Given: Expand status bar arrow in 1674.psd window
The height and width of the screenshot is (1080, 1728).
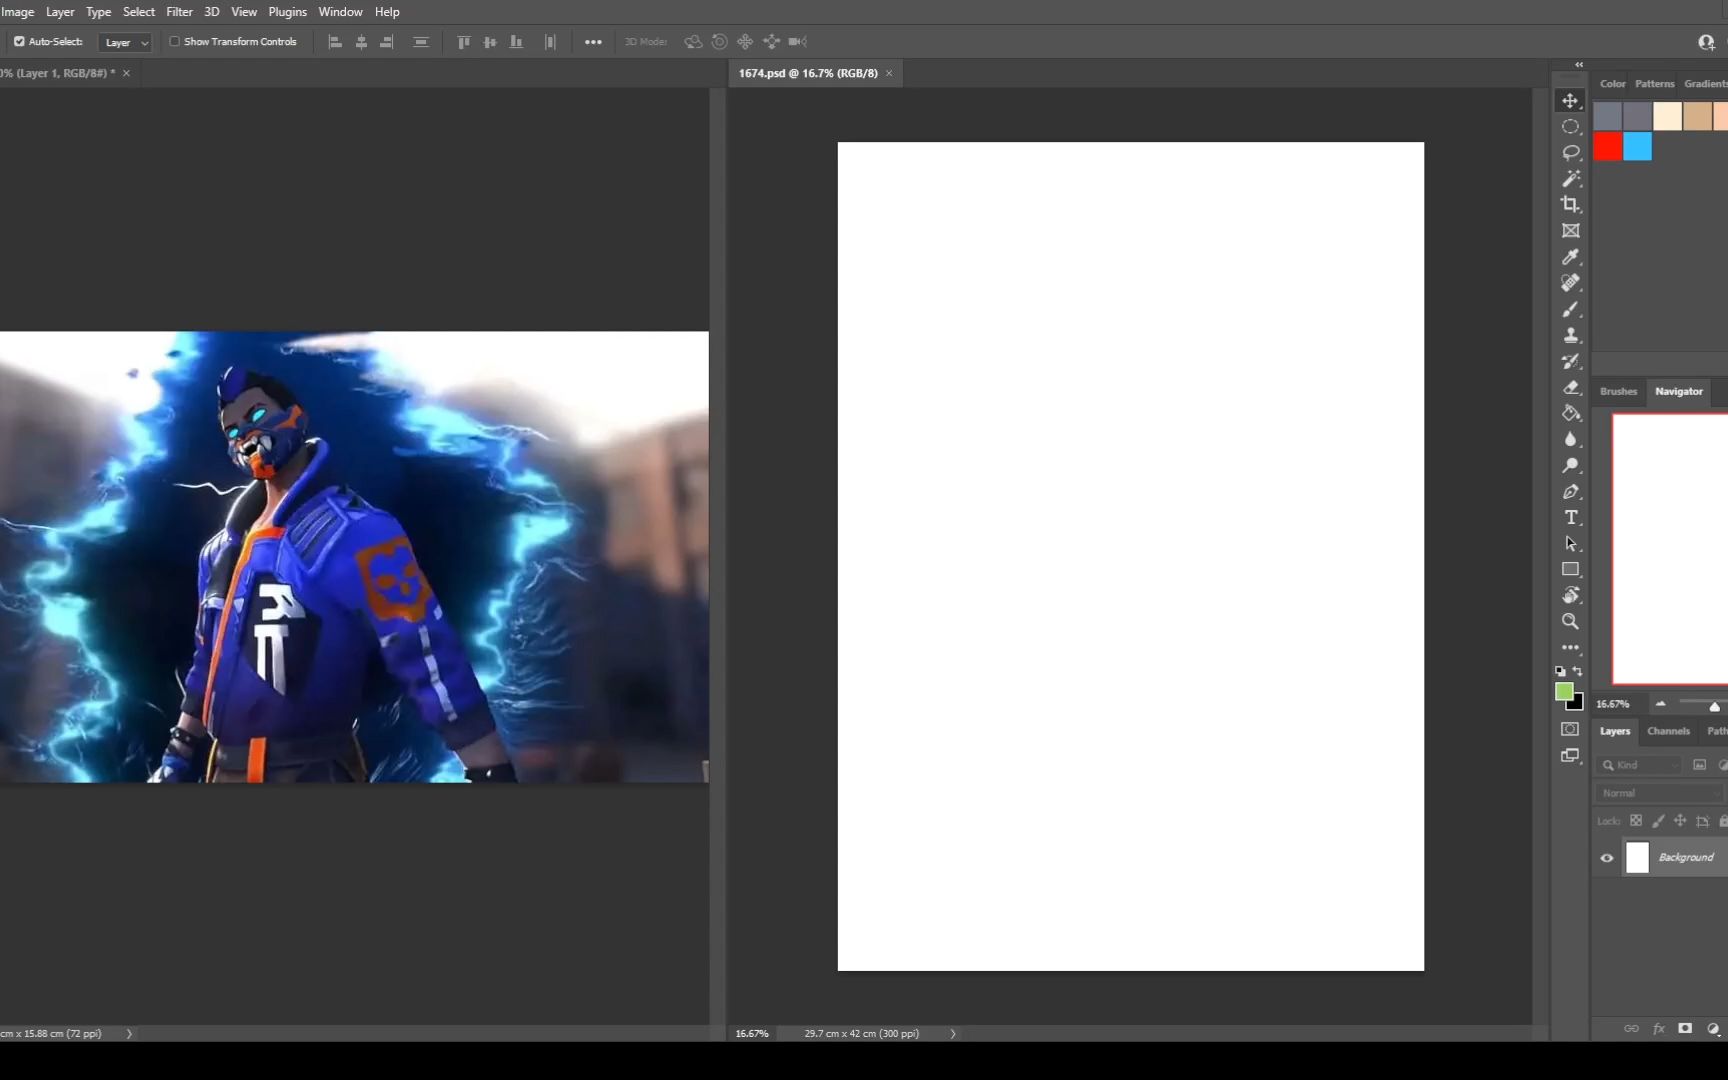Looking at the screenshot, I should point(953,1034).
